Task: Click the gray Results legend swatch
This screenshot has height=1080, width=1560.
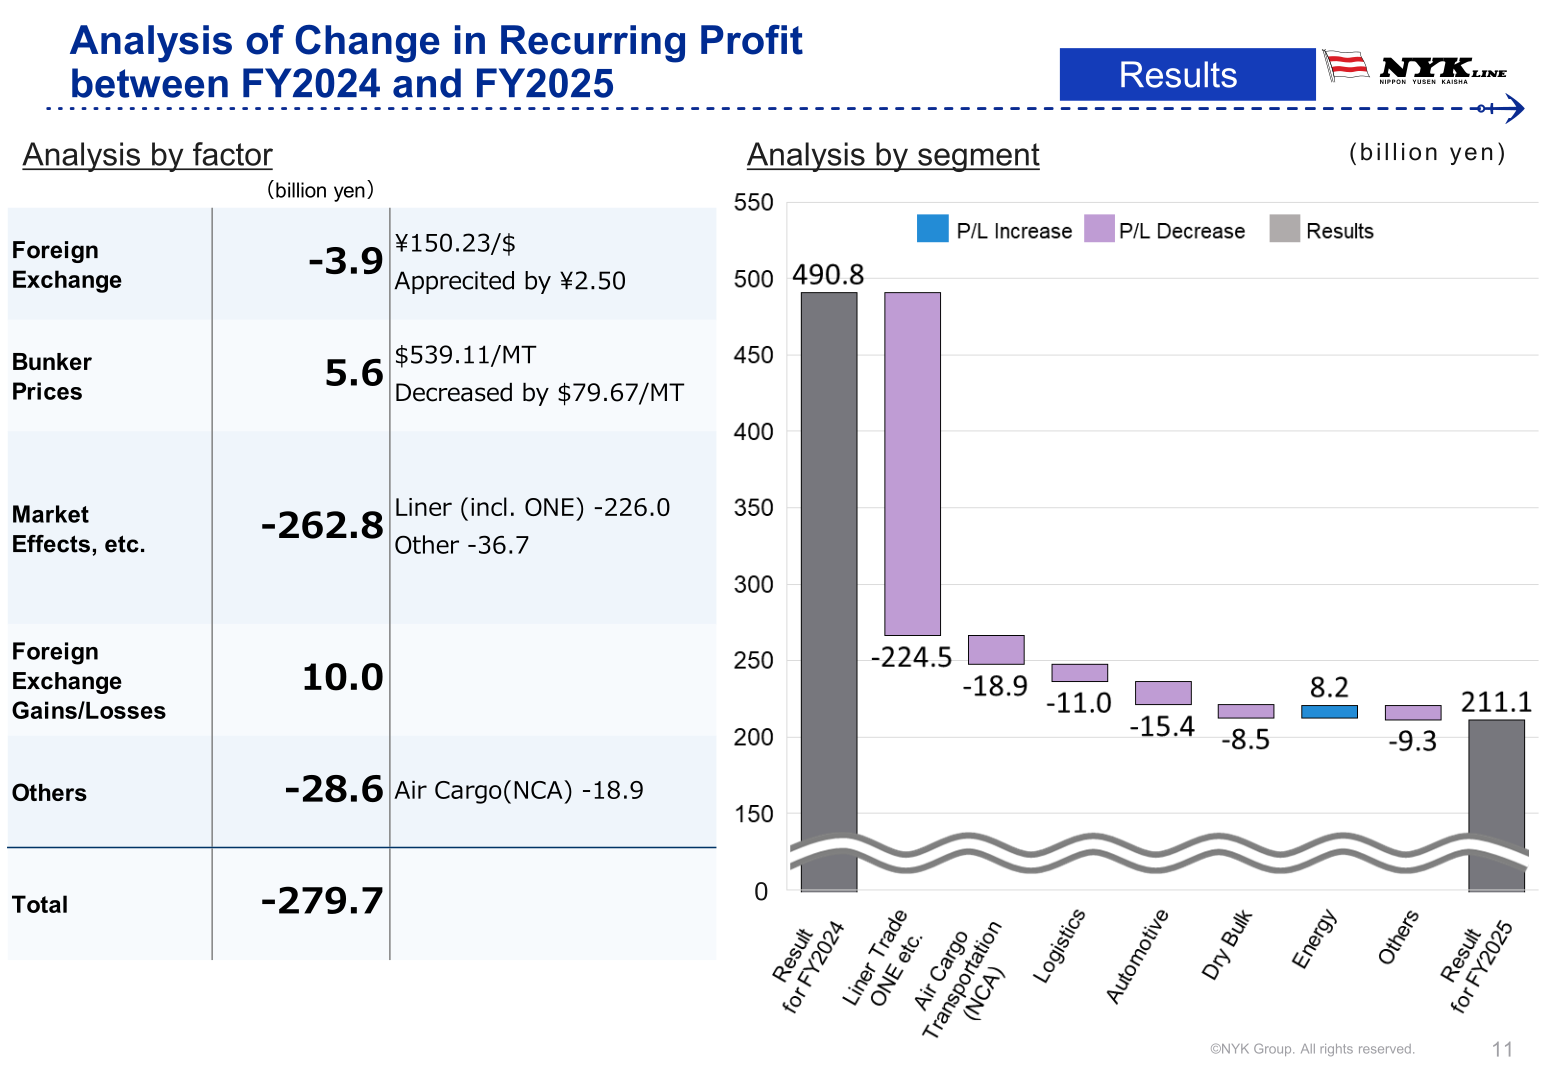Action: tap(1284, 229)
